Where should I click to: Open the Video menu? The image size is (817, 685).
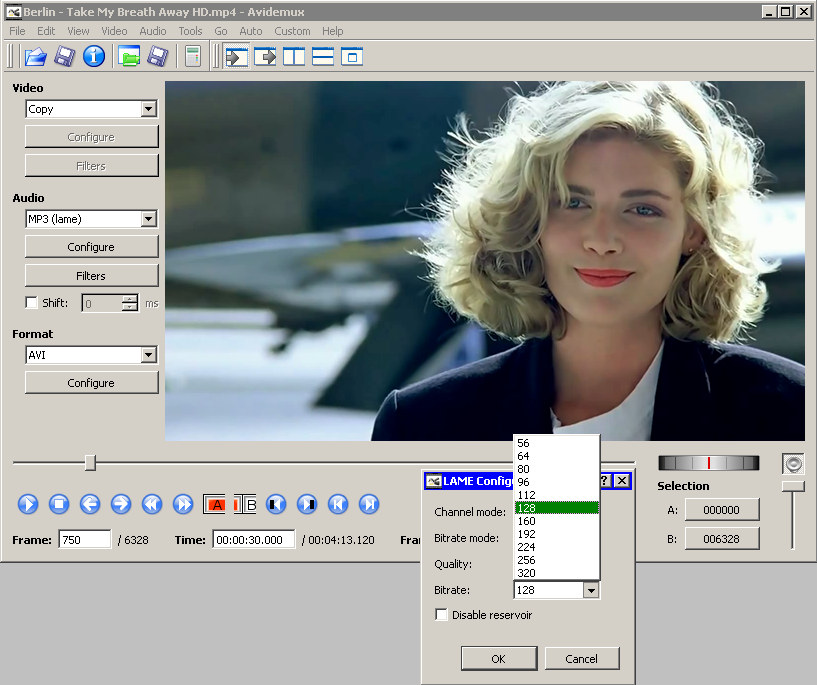pyautogui.click(x=114, y=31)
